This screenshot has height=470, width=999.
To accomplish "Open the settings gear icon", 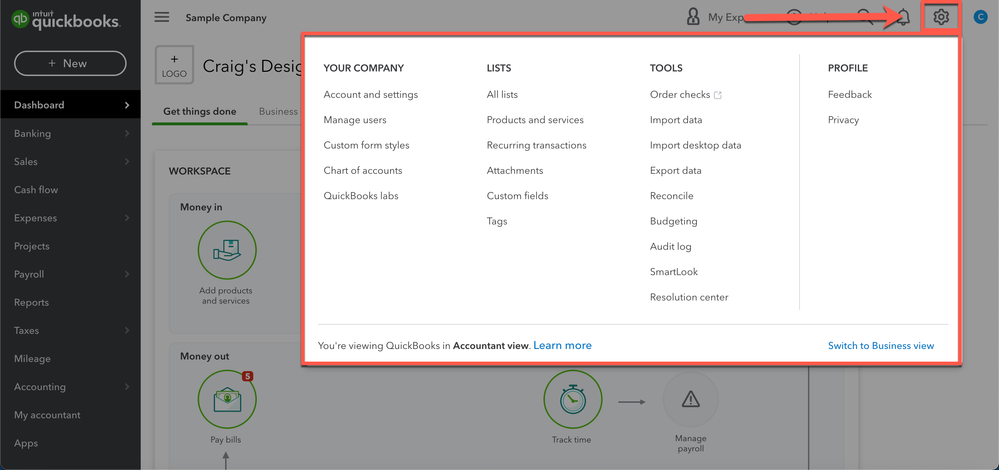I will (x=941, y=17).
